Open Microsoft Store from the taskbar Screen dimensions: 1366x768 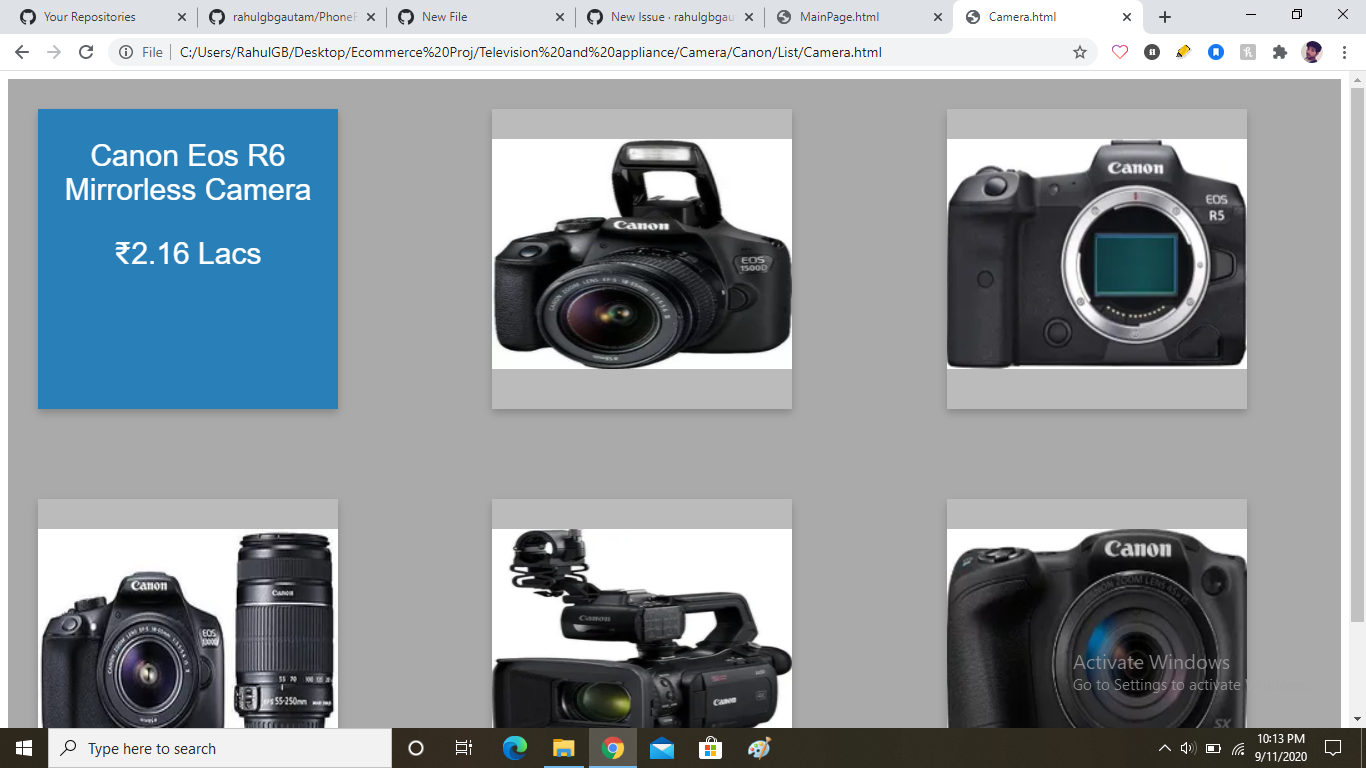[x=710, y=748]
